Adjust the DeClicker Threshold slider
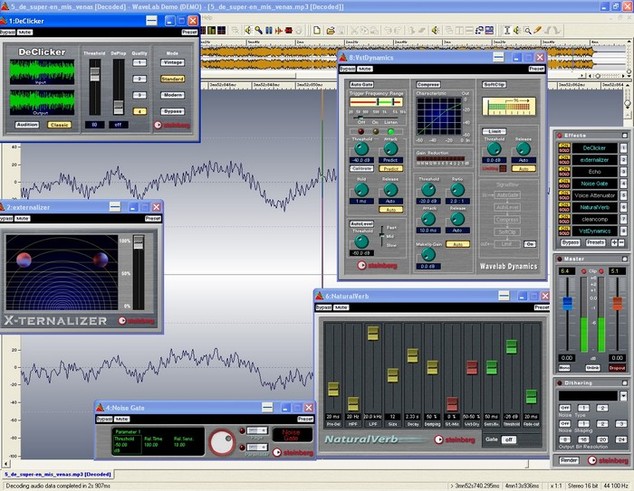Screen dimensions: 634x491 95,74
